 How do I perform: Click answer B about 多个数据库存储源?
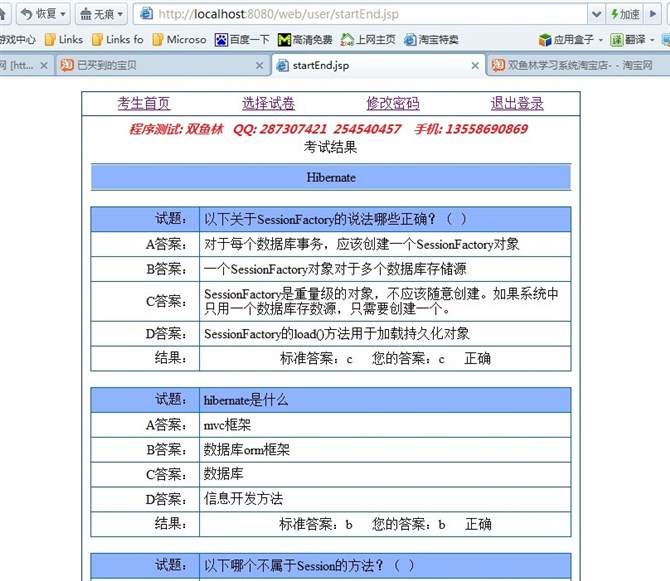(335, 269)
